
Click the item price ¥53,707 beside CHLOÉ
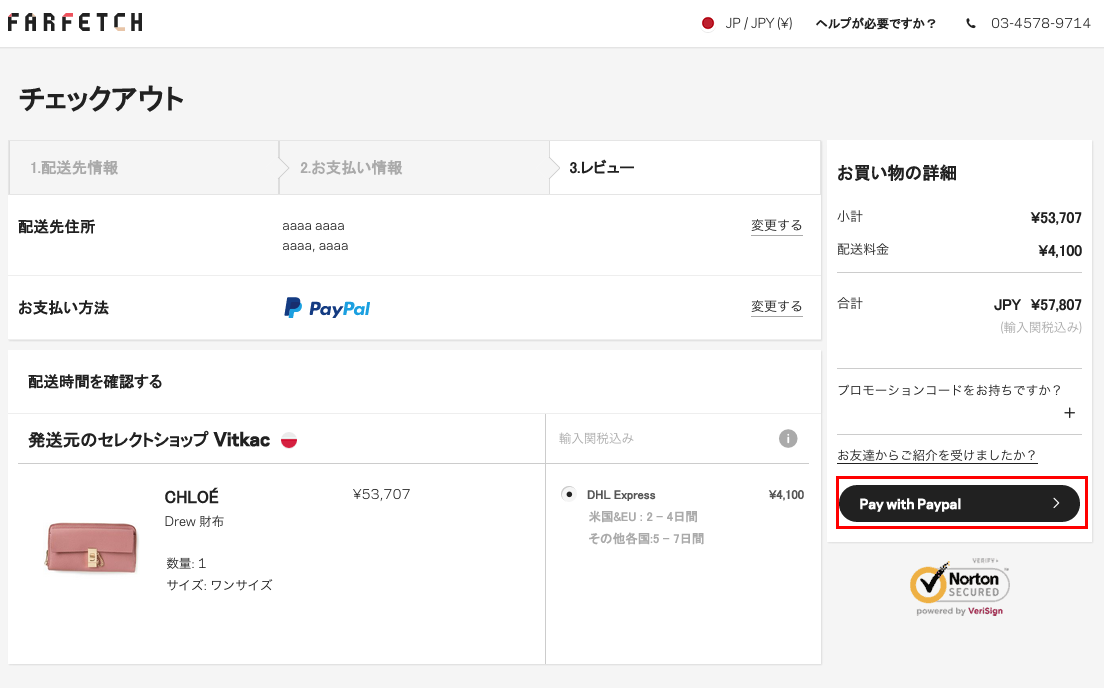(x=381, y=494)
